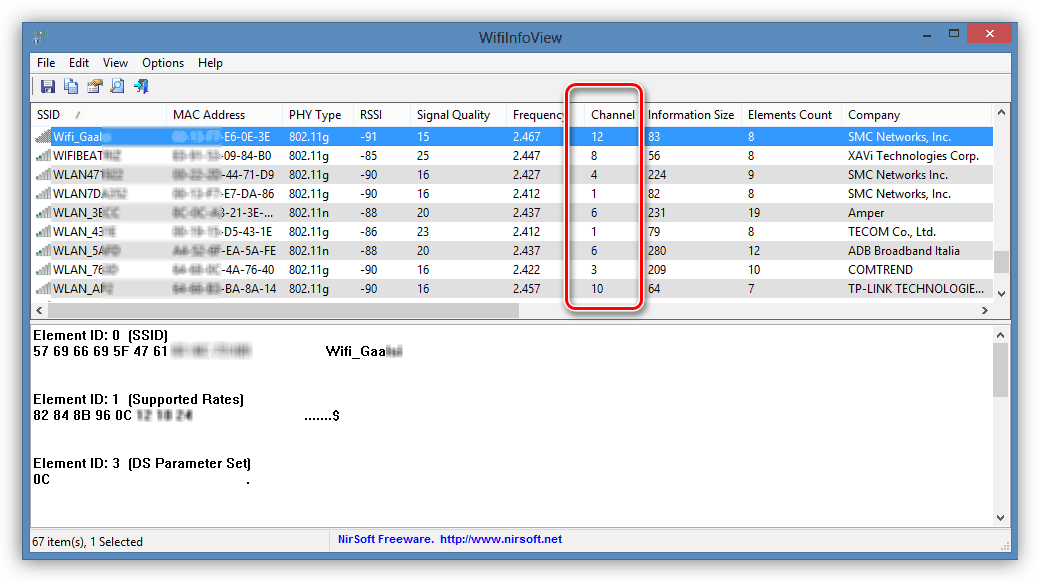Open the View menu

point(115,62)
